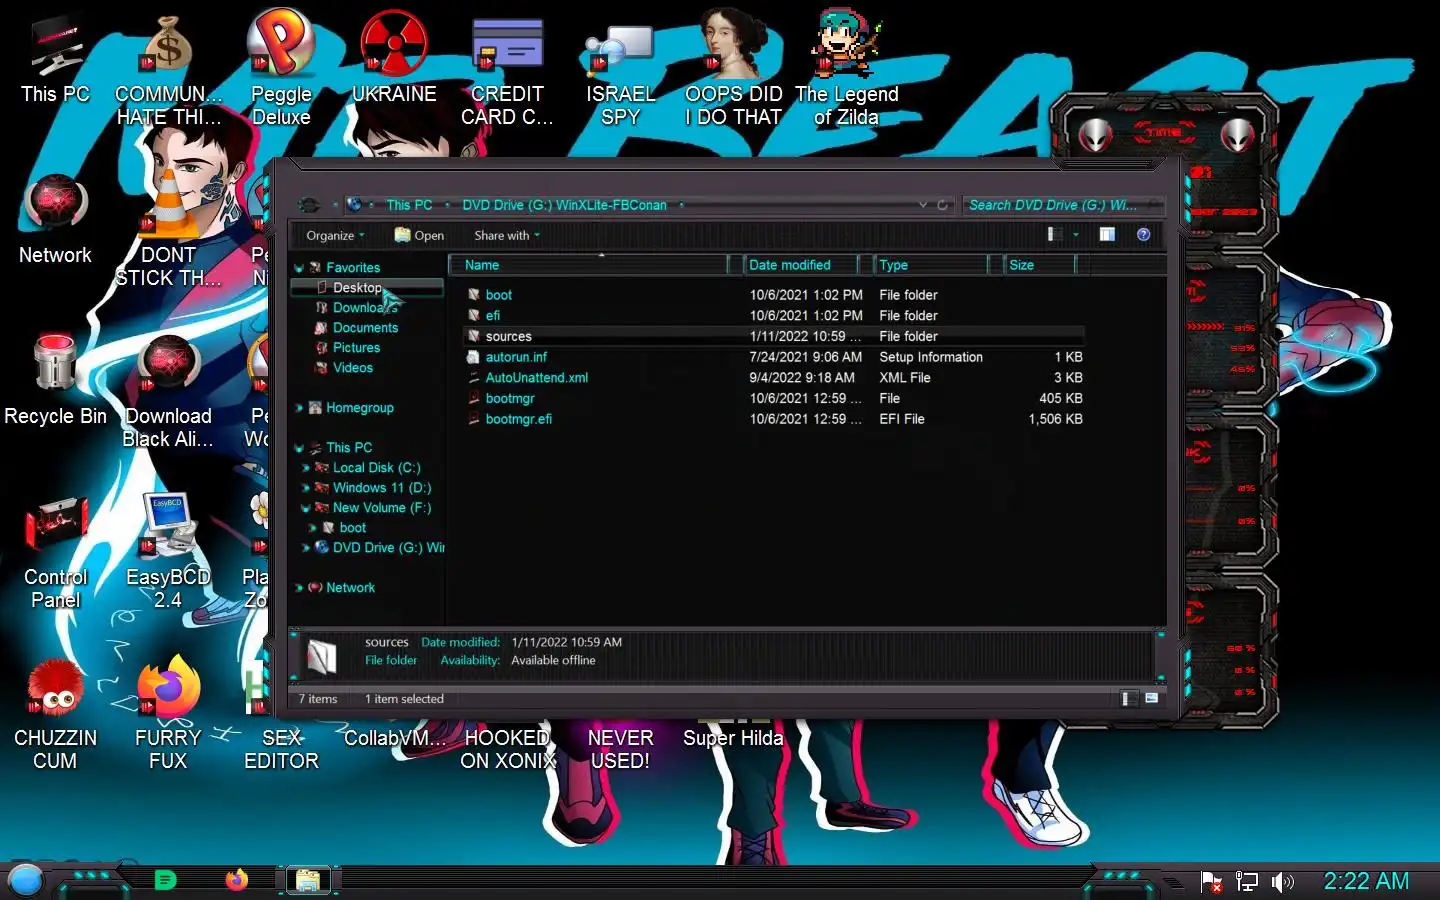Collapse the This PC tree node
This screenshot has height=900, width=1440.
pyautogui.click(x=299, y=448)
